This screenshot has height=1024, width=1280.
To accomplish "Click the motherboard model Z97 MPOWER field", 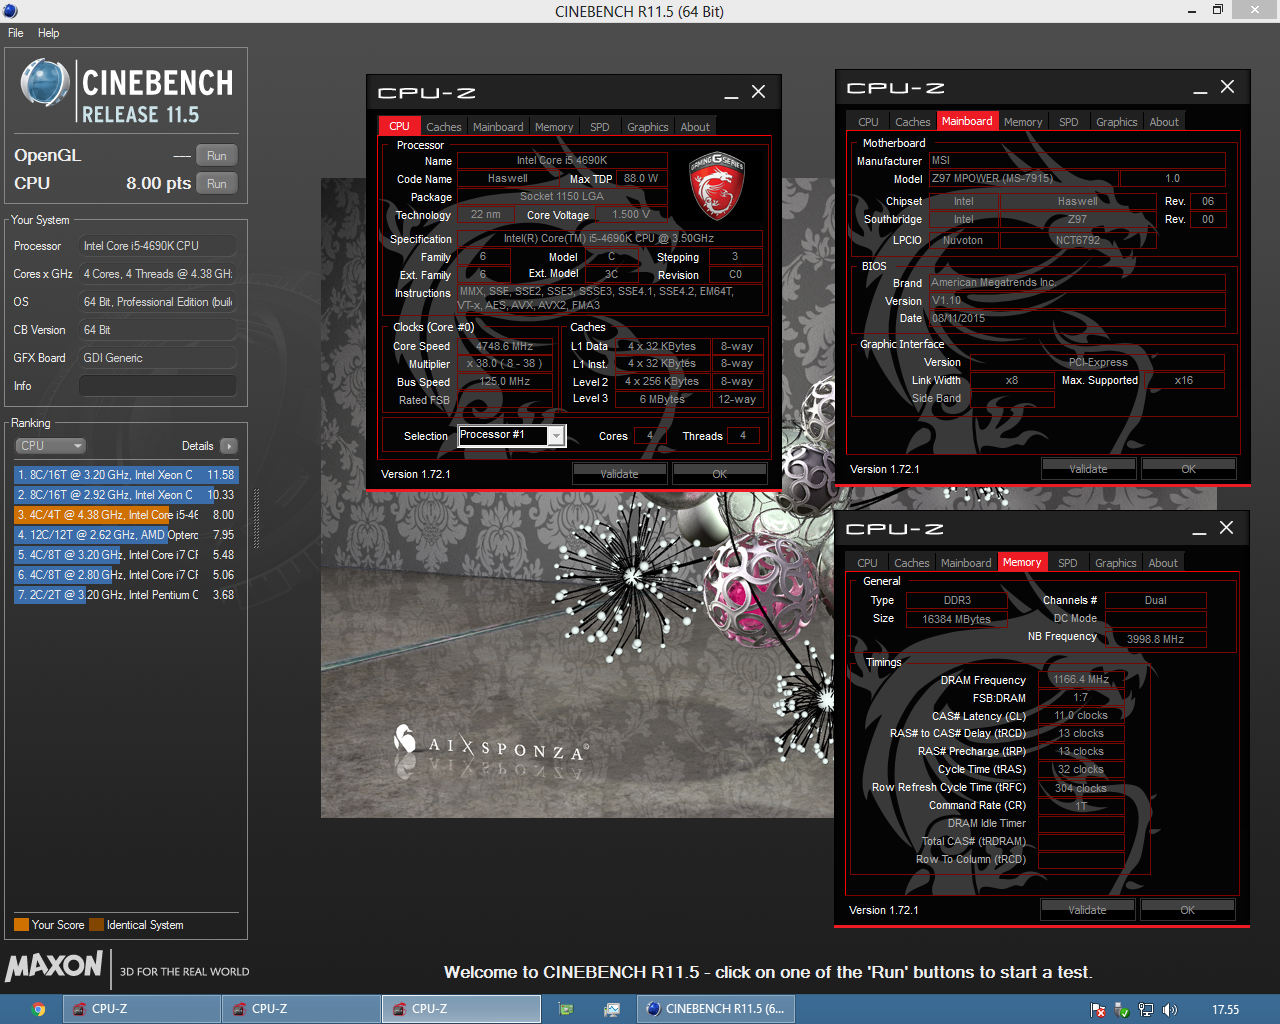I will tap(1023, 178).
